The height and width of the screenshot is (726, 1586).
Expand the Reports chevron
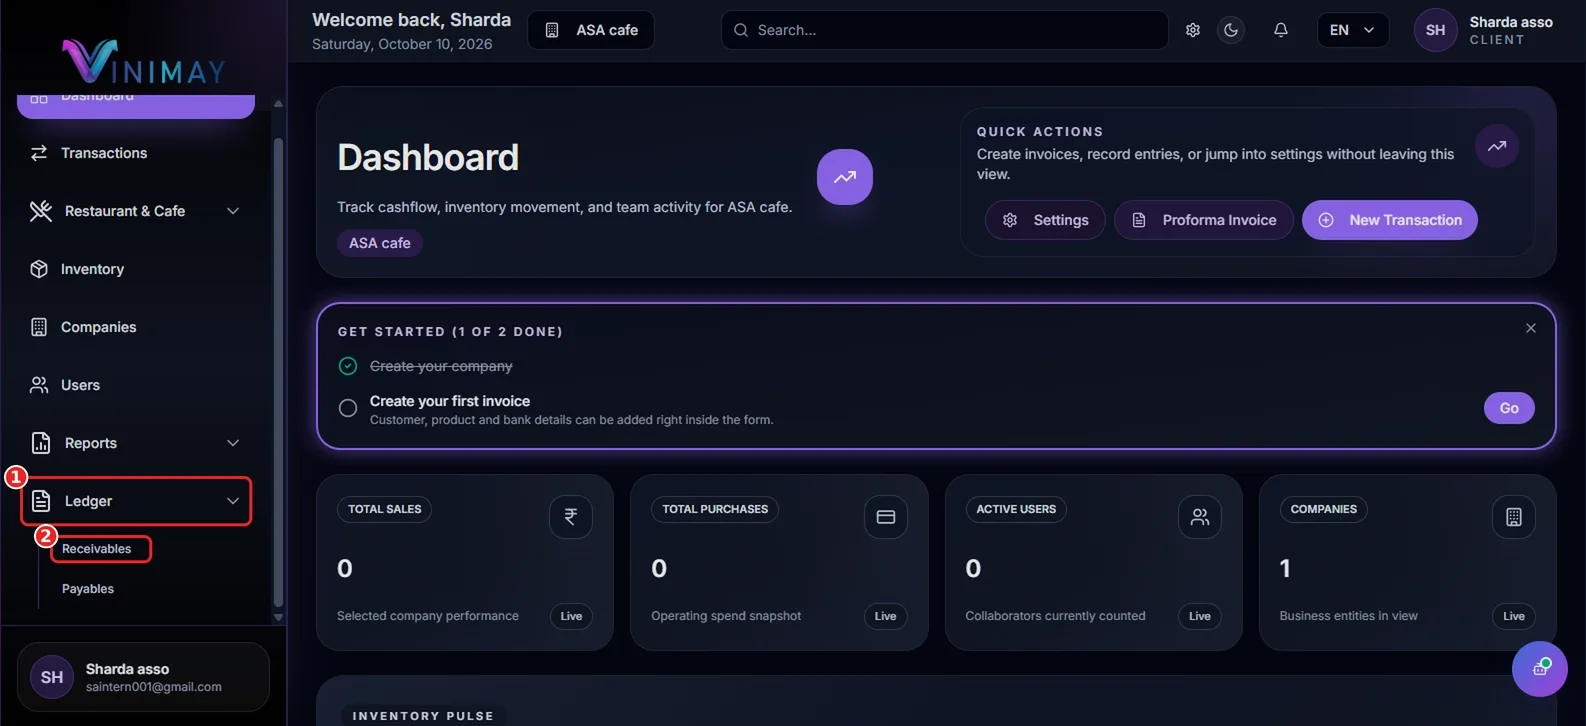(x=233, y=443)
